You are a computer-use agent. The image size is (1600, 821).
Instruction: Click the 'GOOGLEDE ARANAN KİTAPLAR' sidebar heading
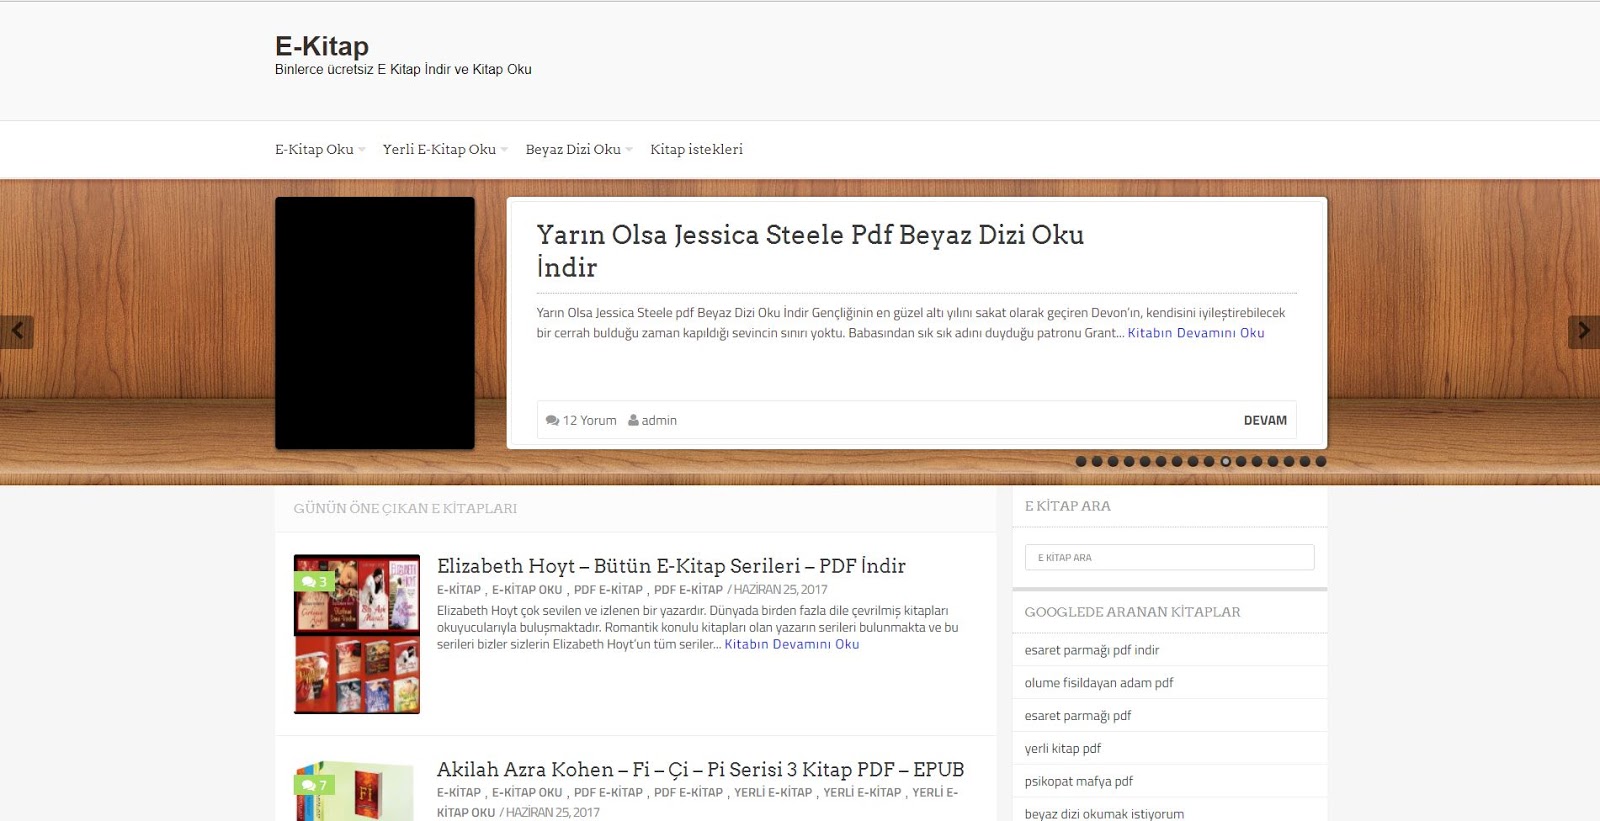1132,612
